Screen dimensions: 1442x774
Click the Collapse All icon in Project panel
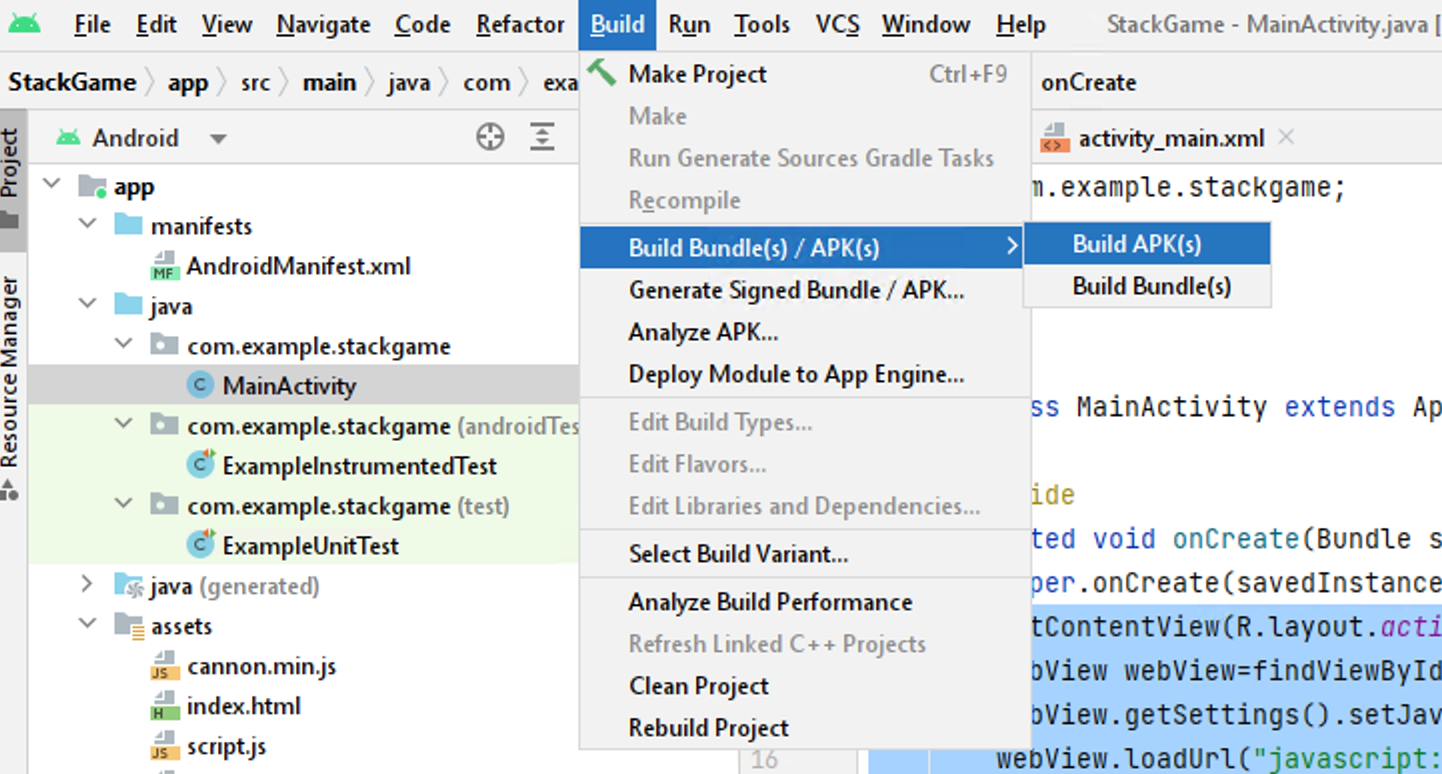click(542, 138)
